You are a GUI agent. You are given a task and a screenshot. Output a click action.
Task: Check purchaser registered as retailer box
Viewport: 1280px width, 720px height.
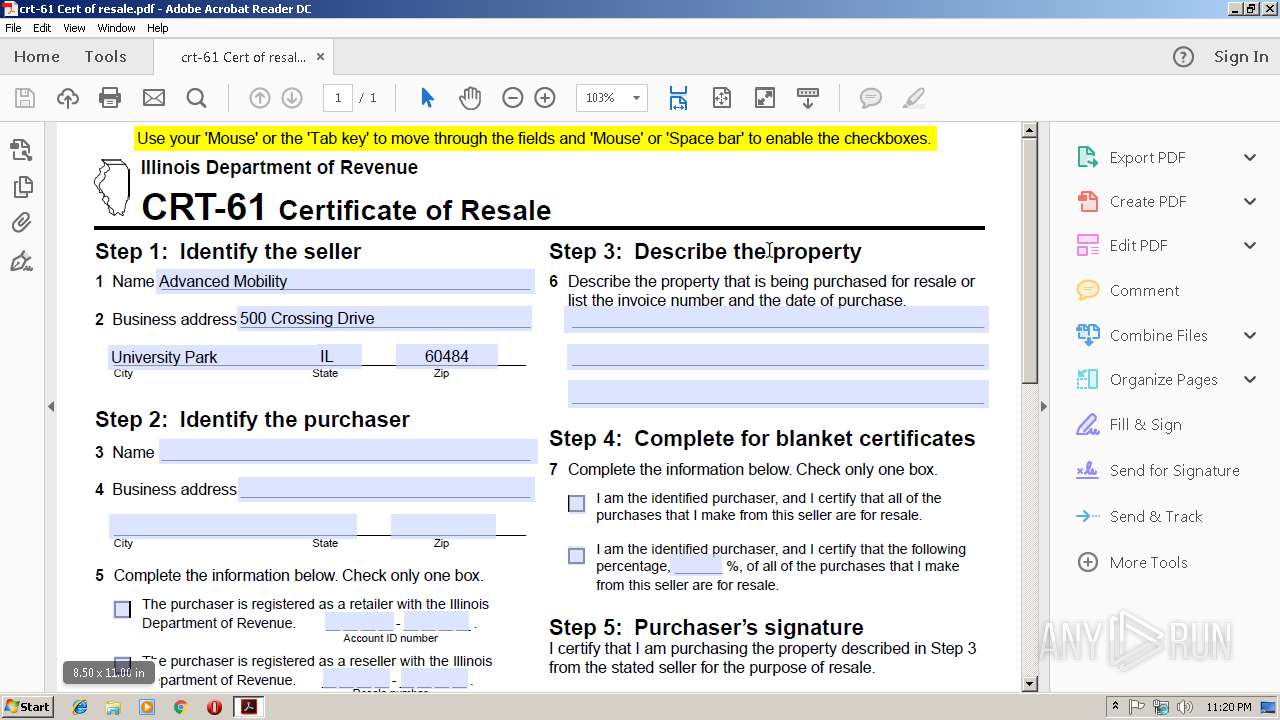pyautogui.click(x=122, y=609)
